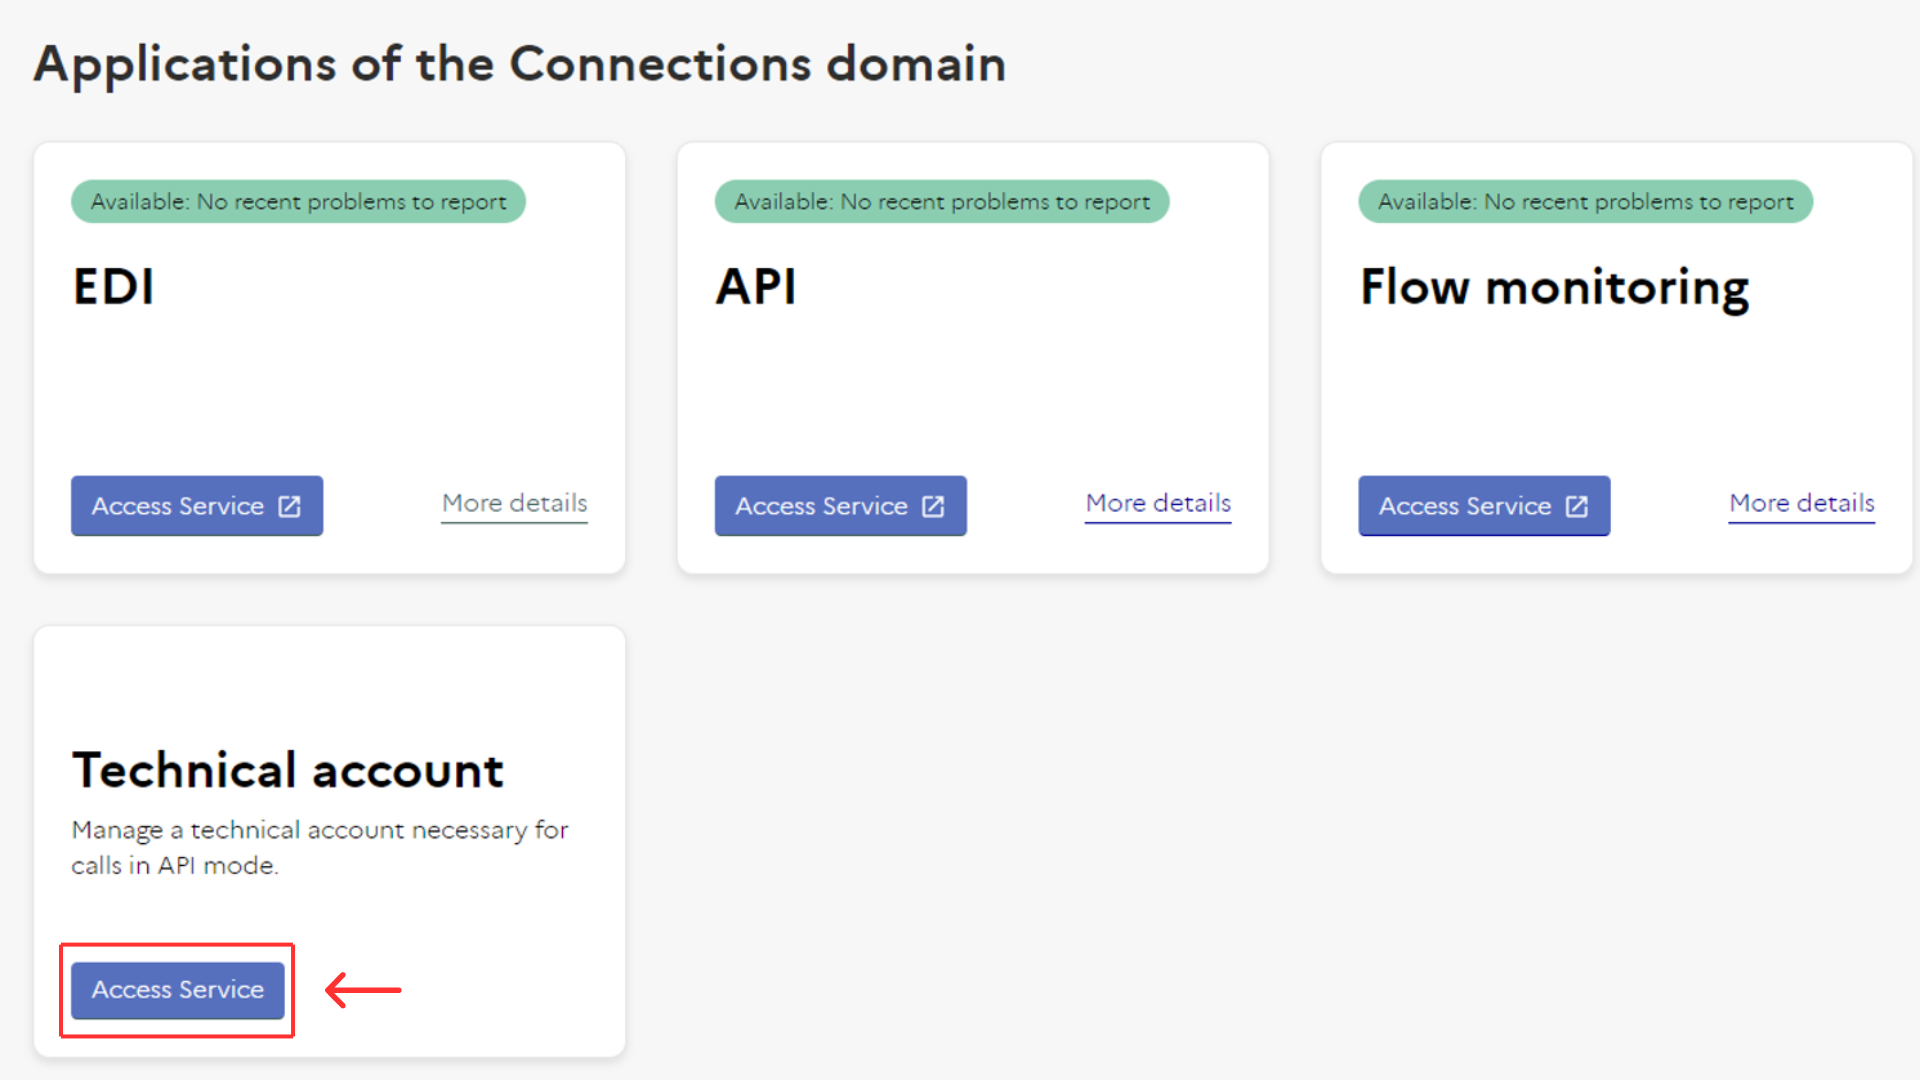Viewport: 1920px width, 1080px height.
Task: Click red arrow pointing at Access Service
Action: 363,990
